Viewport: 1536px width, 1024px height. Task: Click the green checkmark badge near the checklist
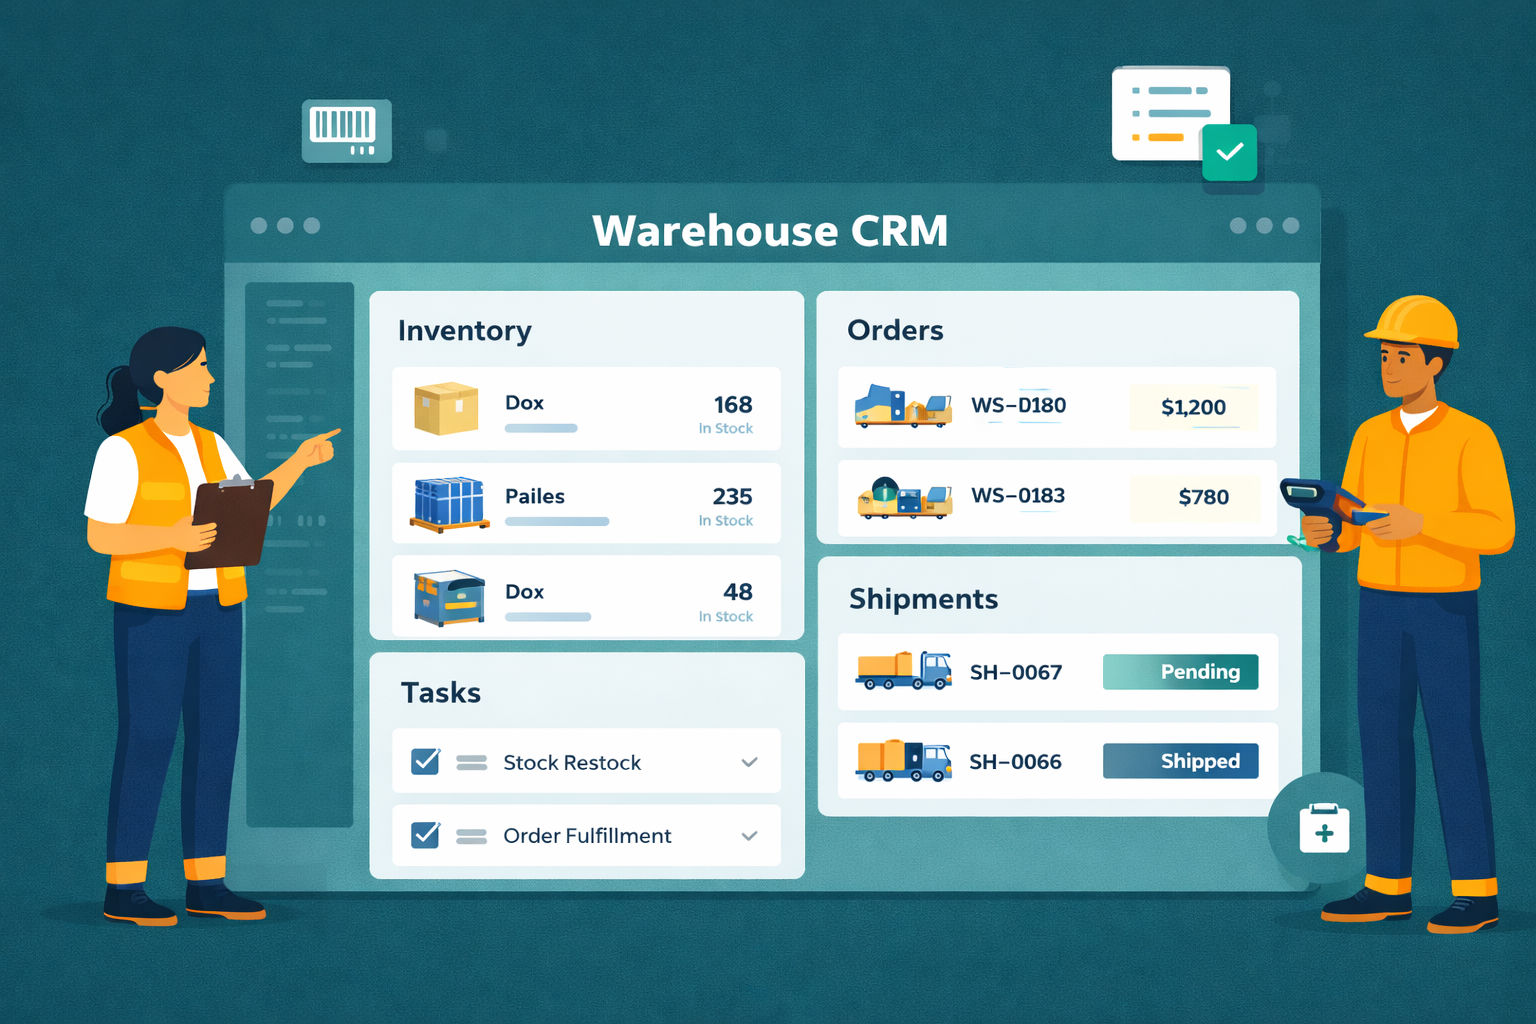pyautogui.click(x=1229, y=152)
